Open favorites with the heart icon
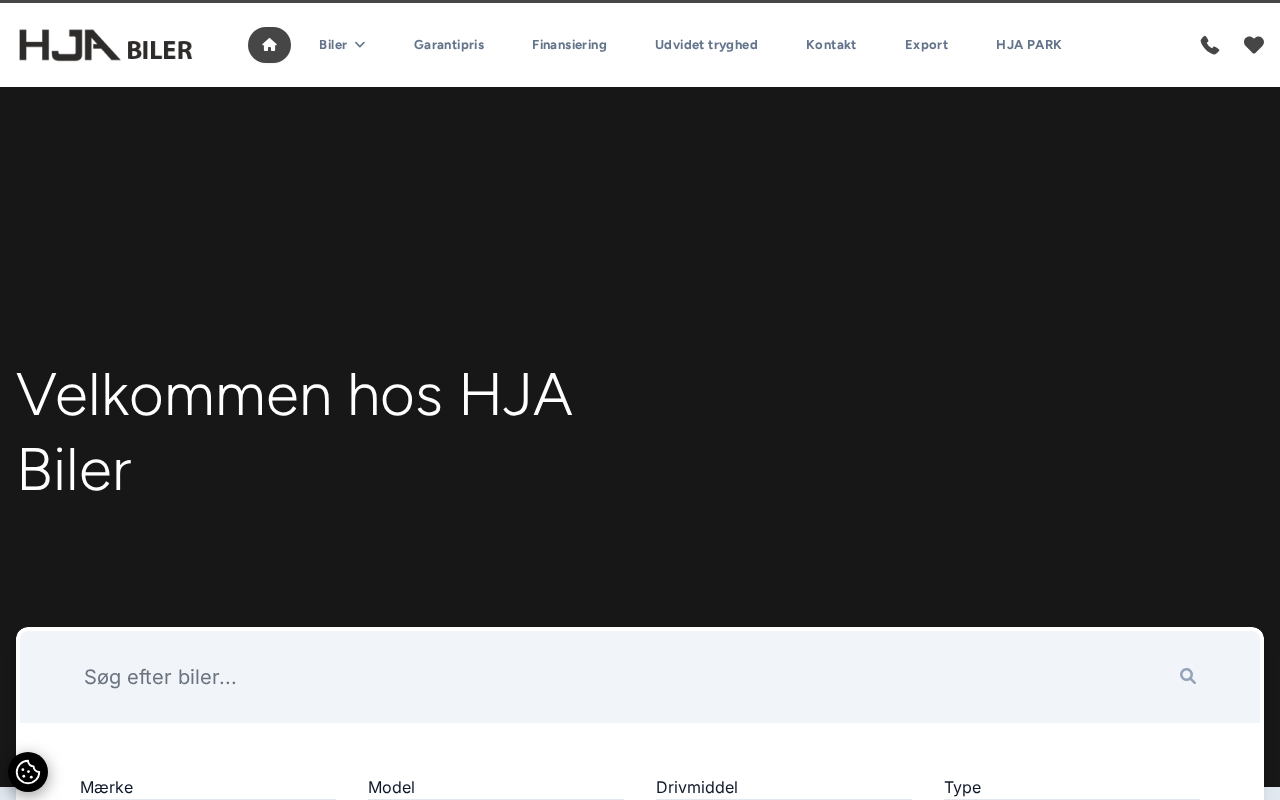Image resolution: width=1280 pixels, height=800 pixels. pos(1254,45)
